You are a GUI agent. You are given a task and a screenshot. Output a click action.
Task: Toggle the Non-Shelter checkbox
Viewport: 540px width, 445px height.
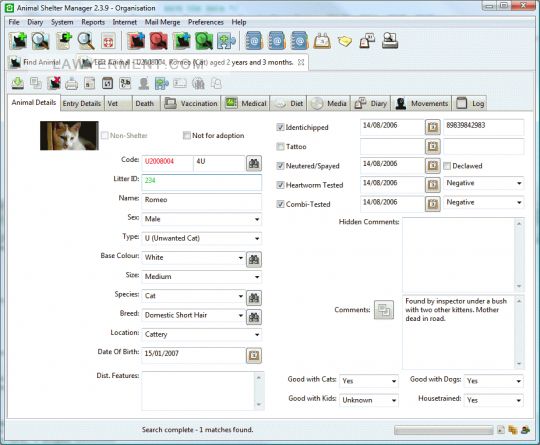point(105,135)
